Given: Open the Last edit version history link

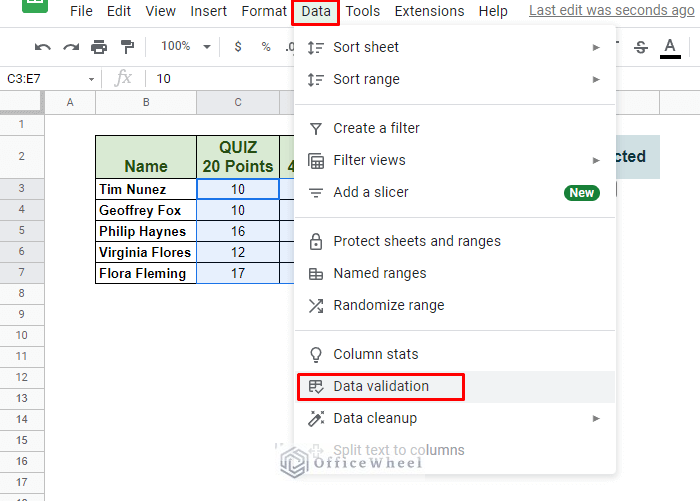Looking at the screenshot, I should (612, 10).
